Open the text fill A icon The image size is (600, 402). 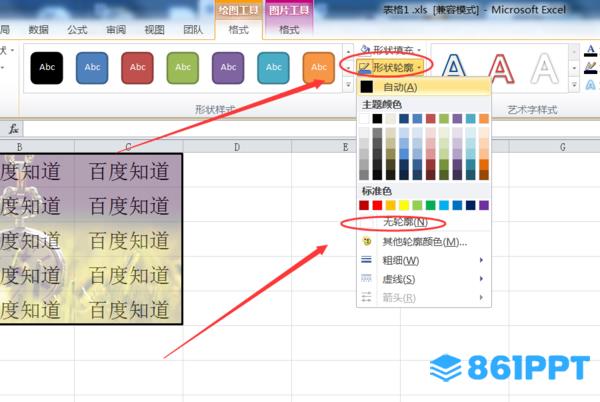click(590, 50)
